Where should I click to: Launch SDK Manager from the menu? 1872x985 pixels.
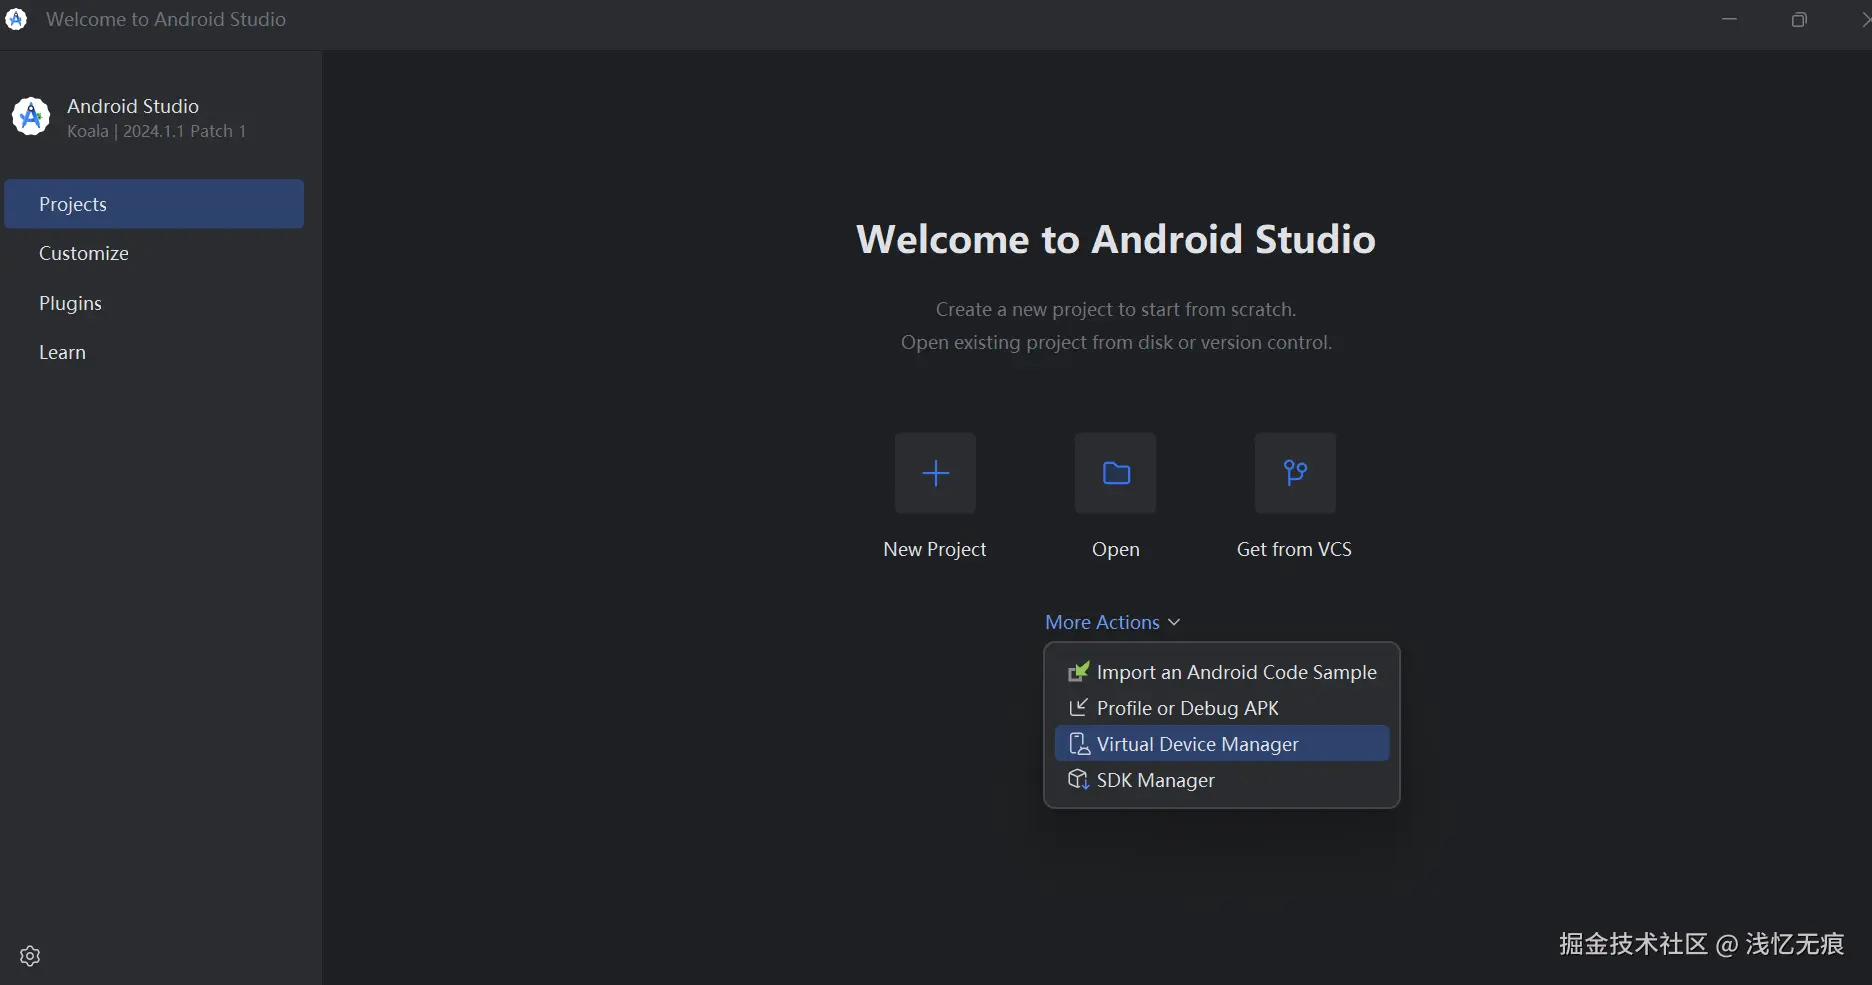pos(1222,780)
